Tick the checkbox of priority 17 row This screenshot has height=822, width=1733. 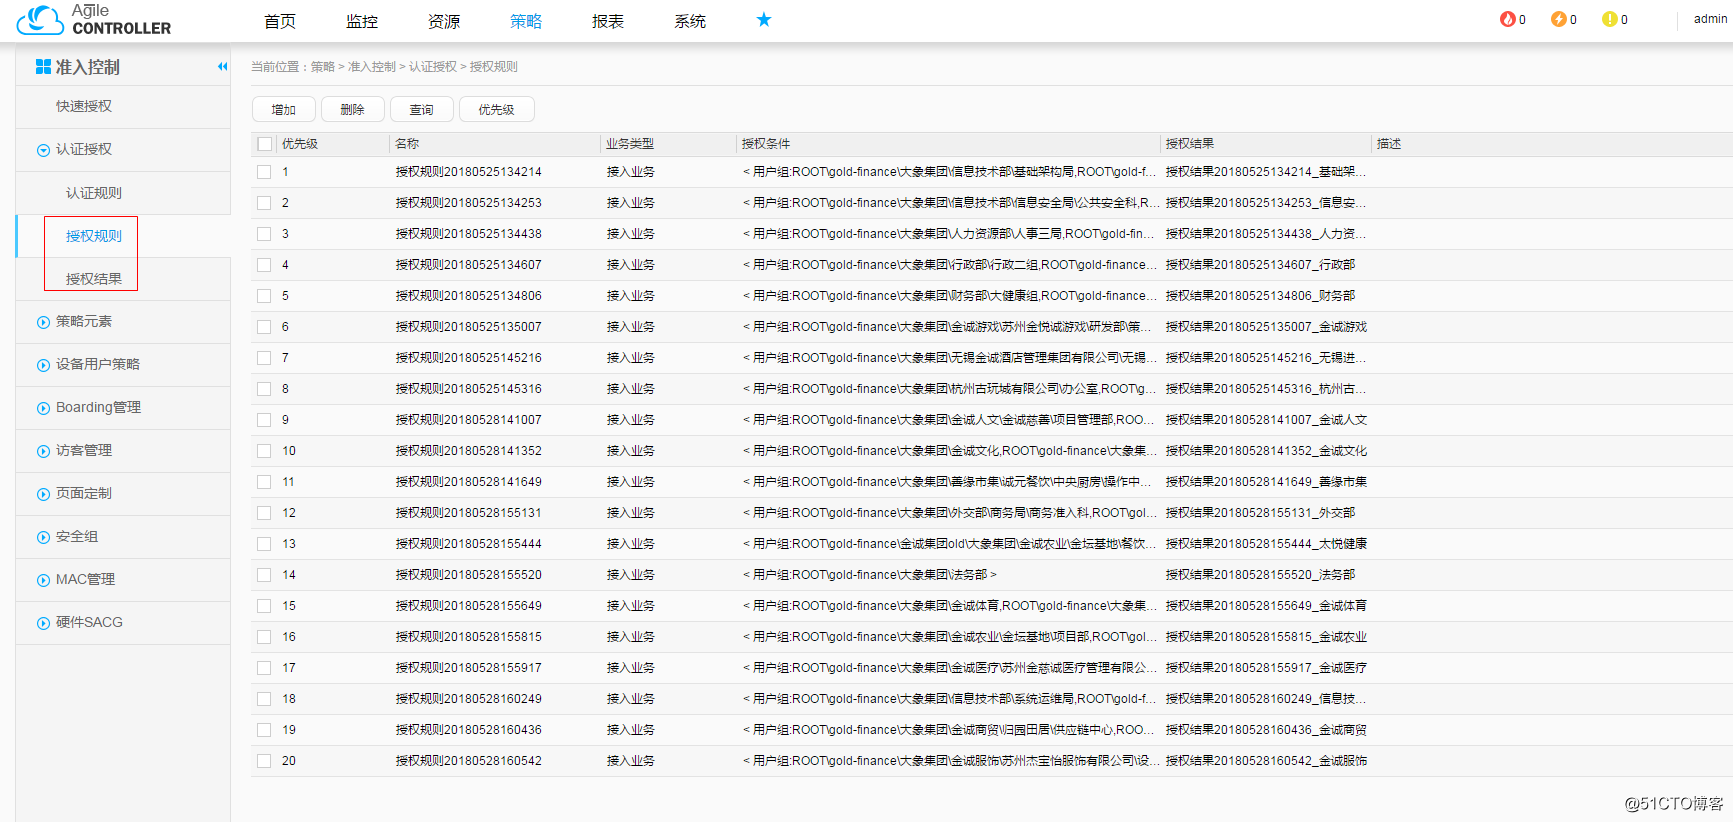[264, 668]
